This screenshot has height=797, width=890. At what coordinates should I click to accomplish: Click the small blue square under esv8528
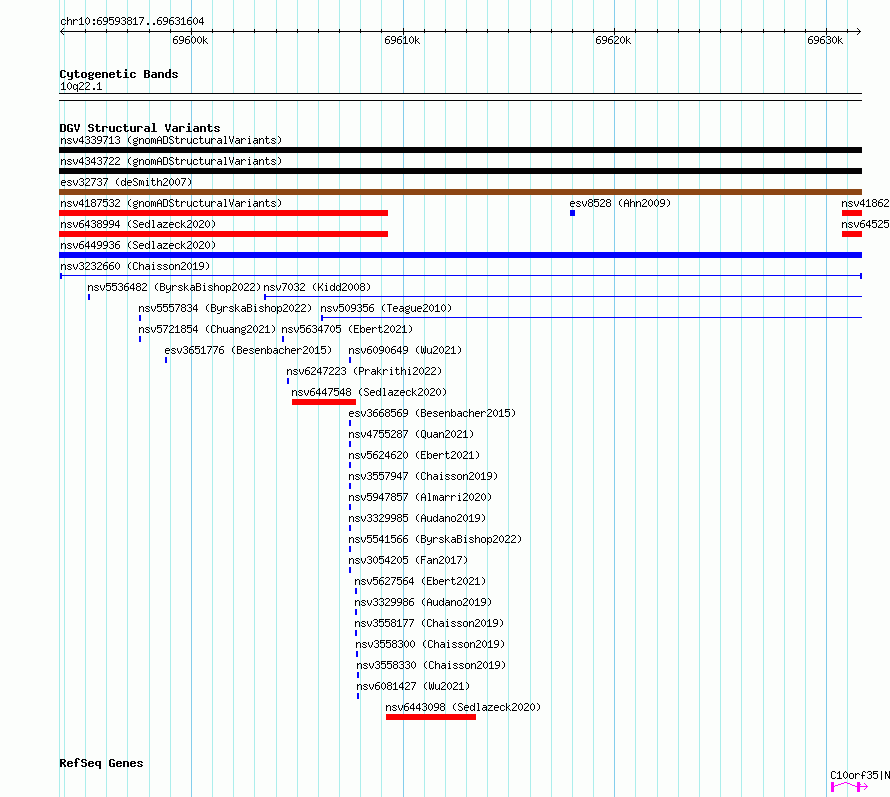point(573,213)
